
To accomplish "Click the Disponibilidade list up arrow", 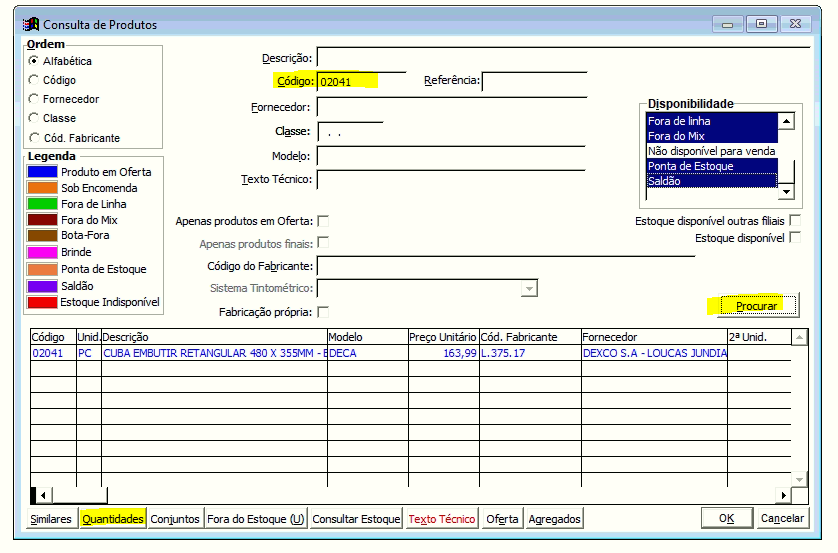I will click(x=786, y=121).
